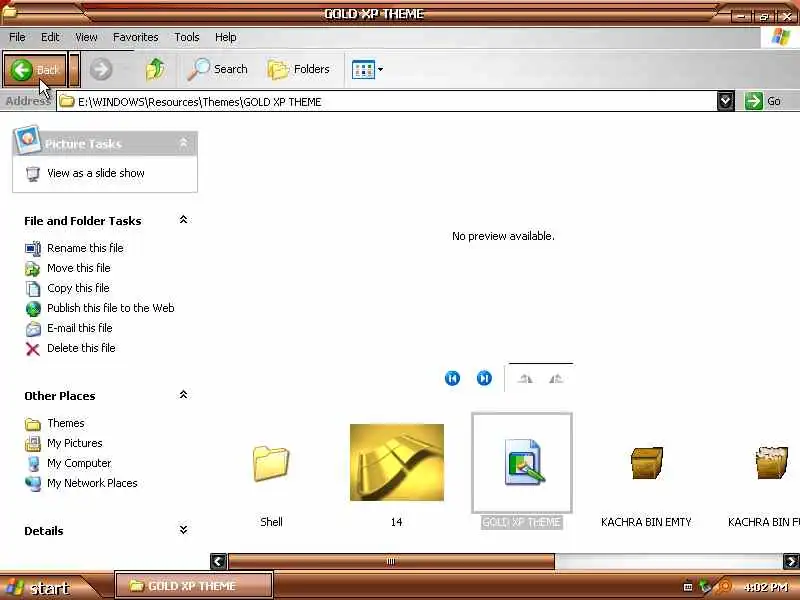Select the GOLD XP THEME file icon
The height and width of the screenshot is (600, 800).
[522, 462]
